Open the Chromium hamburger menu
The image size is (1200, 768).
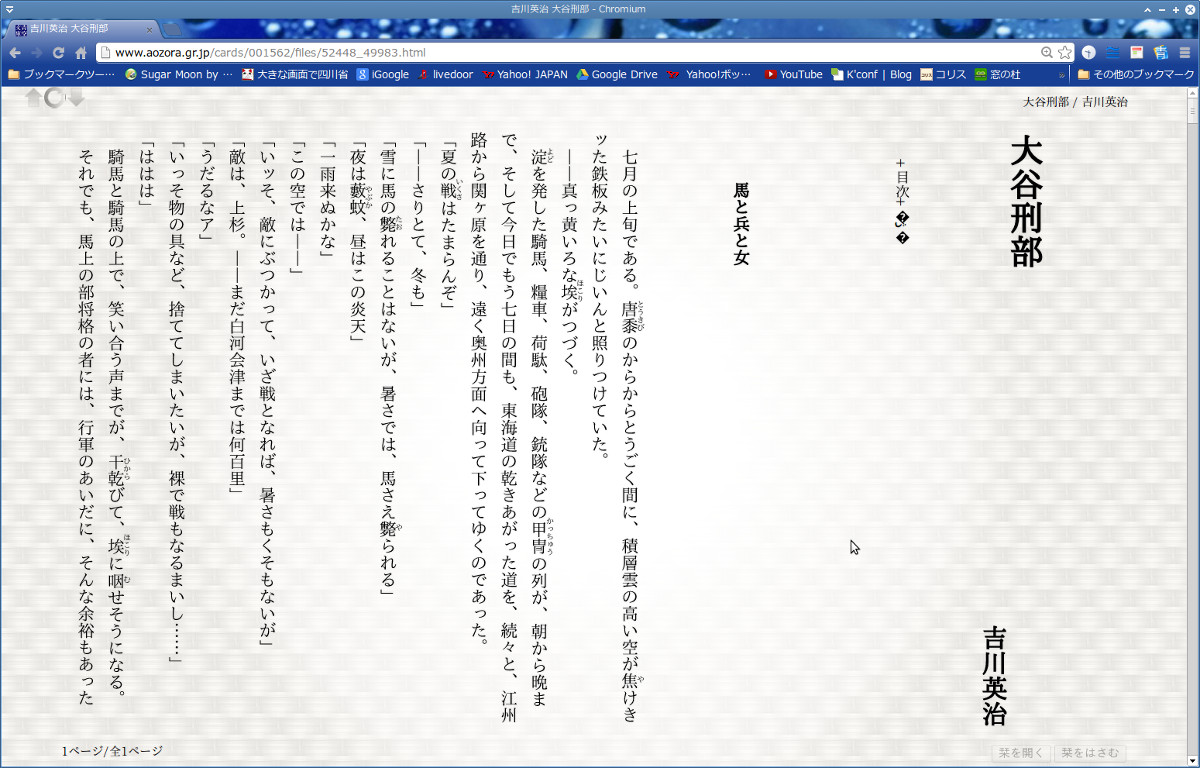(x=1184, y=52)
